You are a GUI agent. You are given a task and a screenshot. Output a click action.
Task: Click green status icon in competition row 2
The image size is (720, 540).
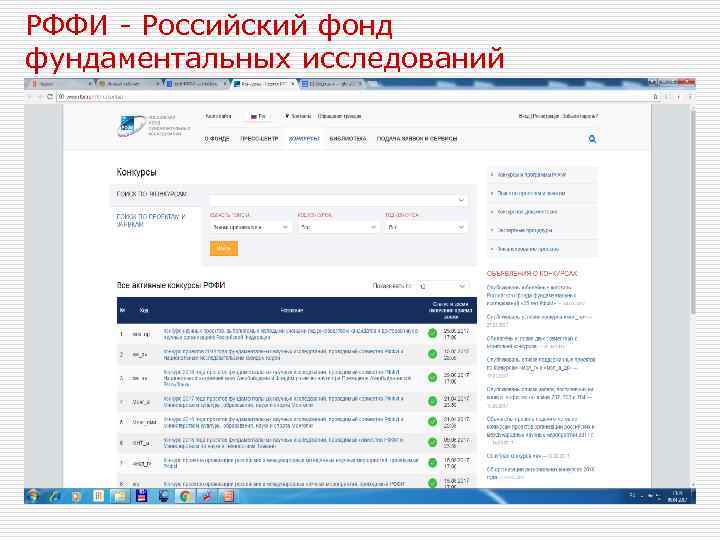432,354
